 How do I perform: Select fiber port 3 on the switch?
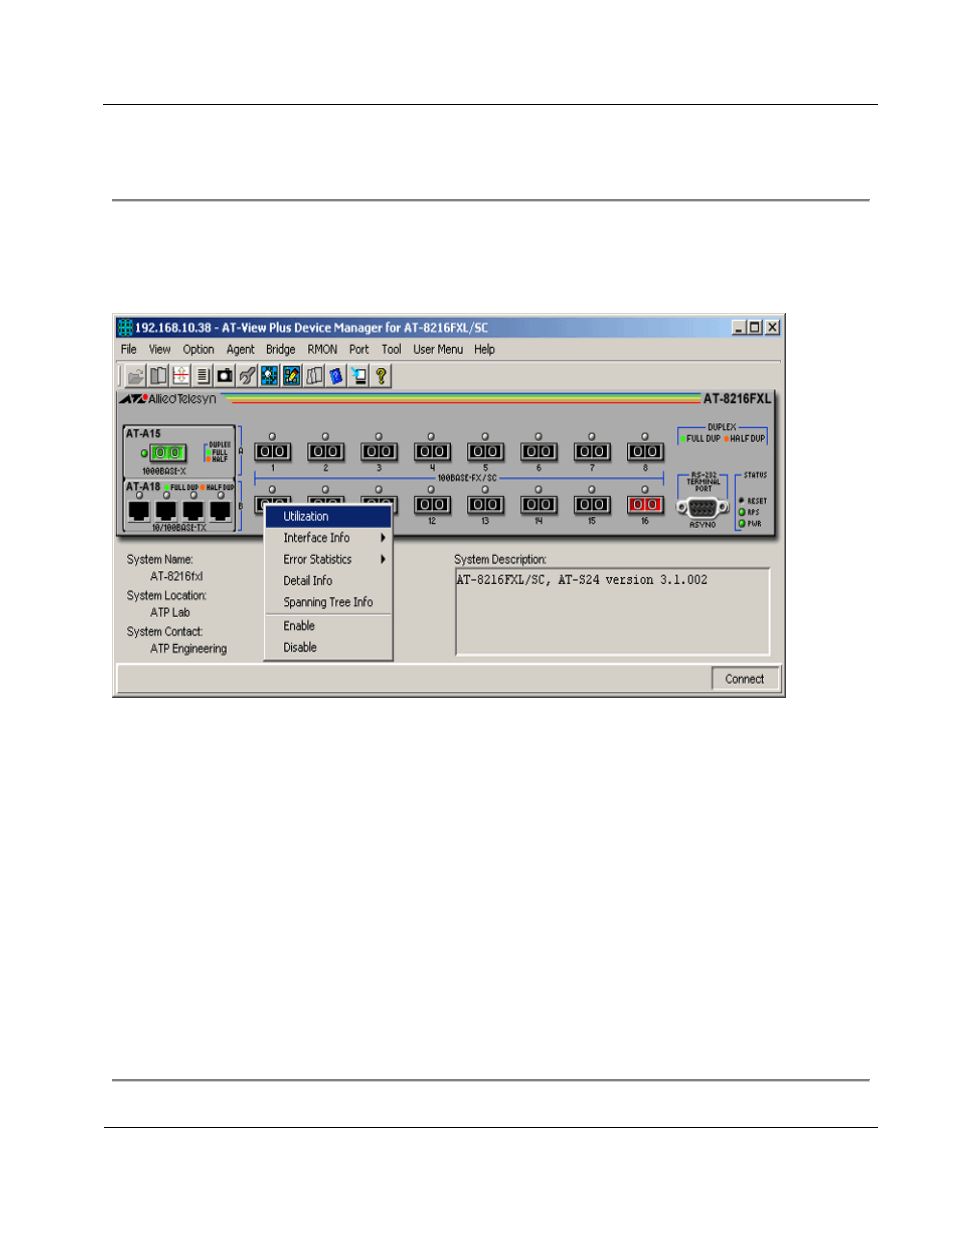[x=379, y=452]
